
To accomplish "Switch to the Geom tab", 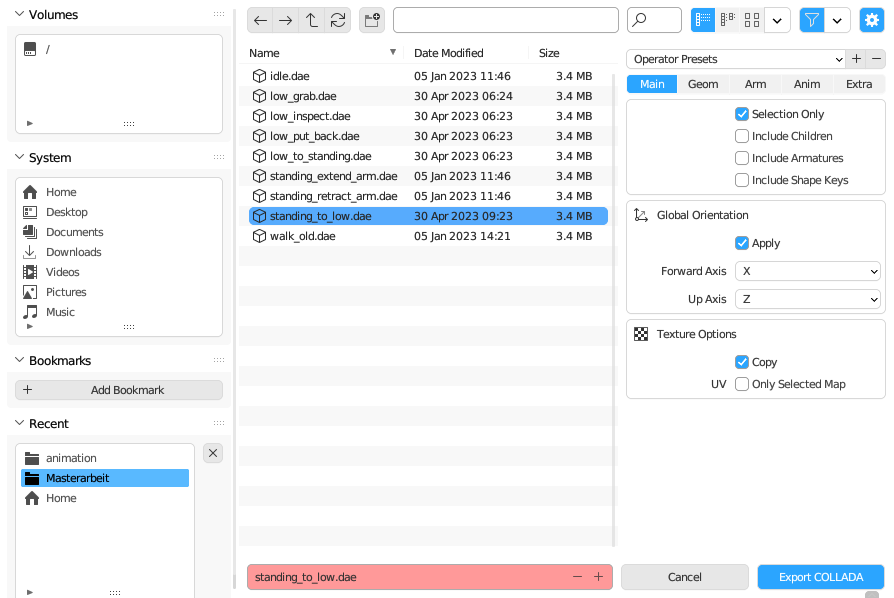I will [703, 84].
